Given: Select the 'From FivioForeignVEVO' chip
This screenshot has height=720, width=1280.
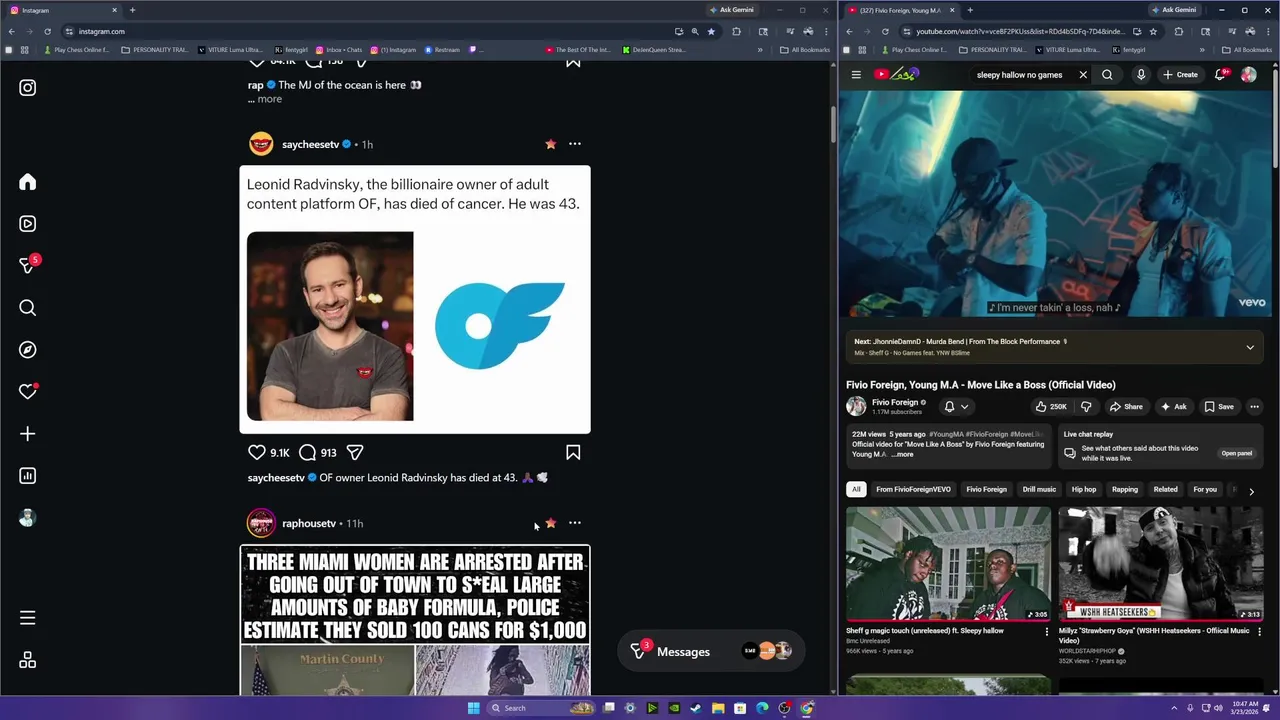Looking at the screenshot, I should [x=913, y=489].
